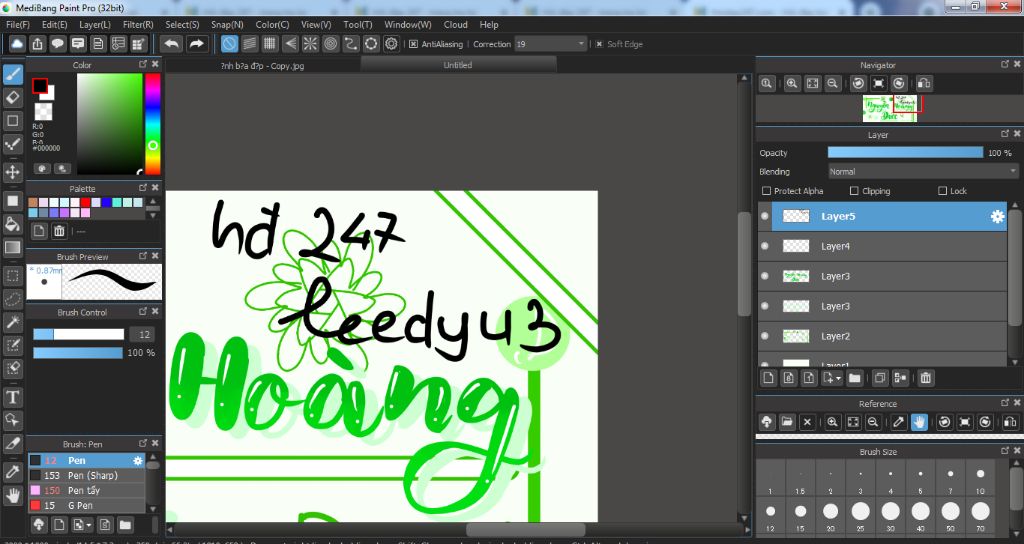This screenshot has width=1024, height=544.
Task: Toggle the Soft Edge checkbox
Action: (x=599, y=44)
